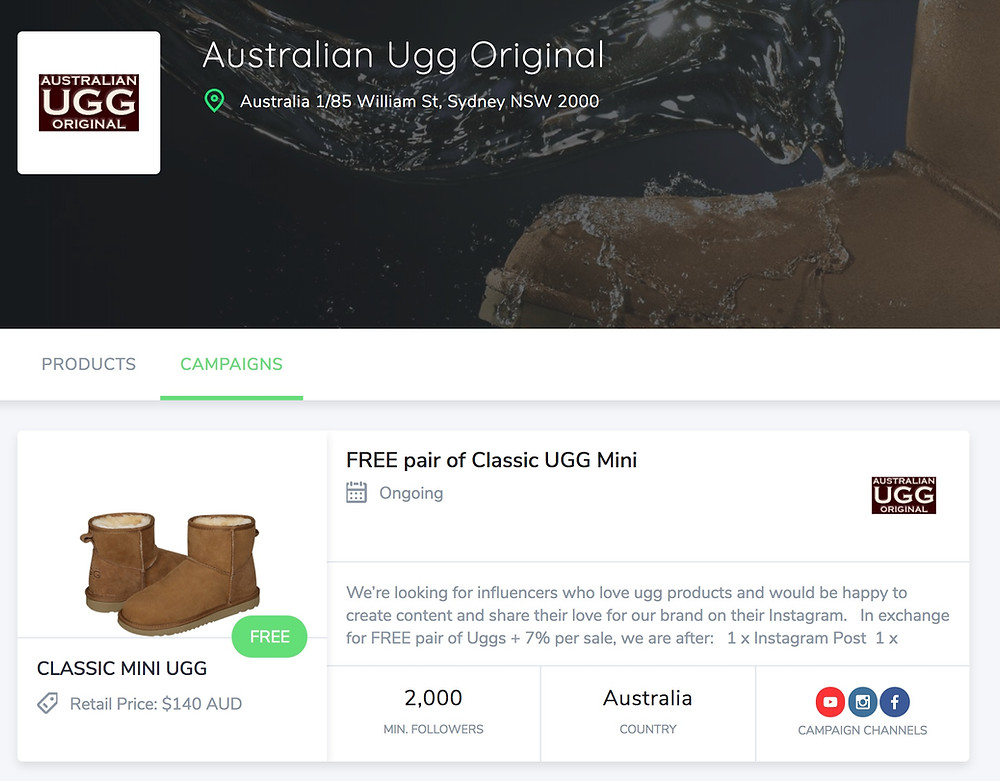Click the Instagram campaign channel icon
Viewport: 1000px width, 781px height.
(x=862, y=702)
